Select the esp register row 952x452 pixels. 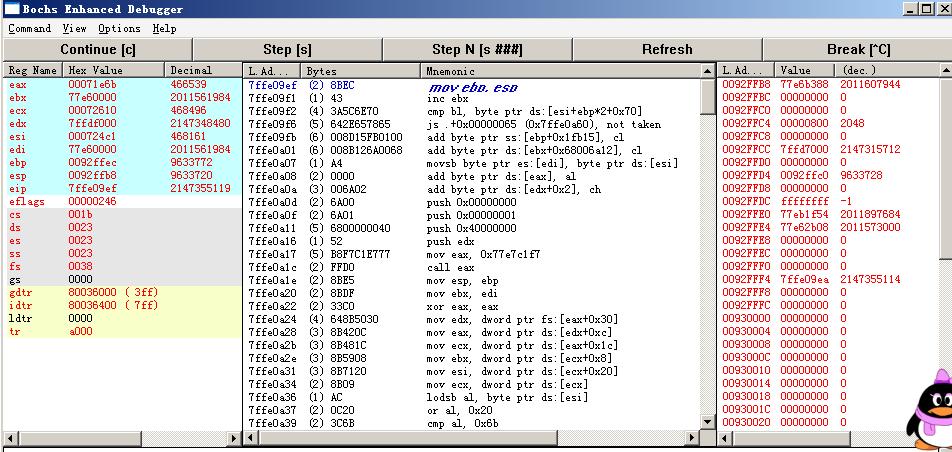[x=123, y=176]
